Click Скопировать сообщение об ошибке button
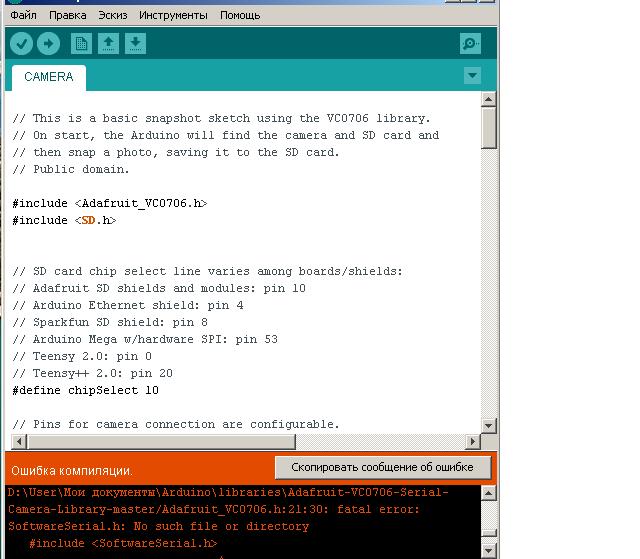Screen dimensions: 640x559 (x=382, y=467)
